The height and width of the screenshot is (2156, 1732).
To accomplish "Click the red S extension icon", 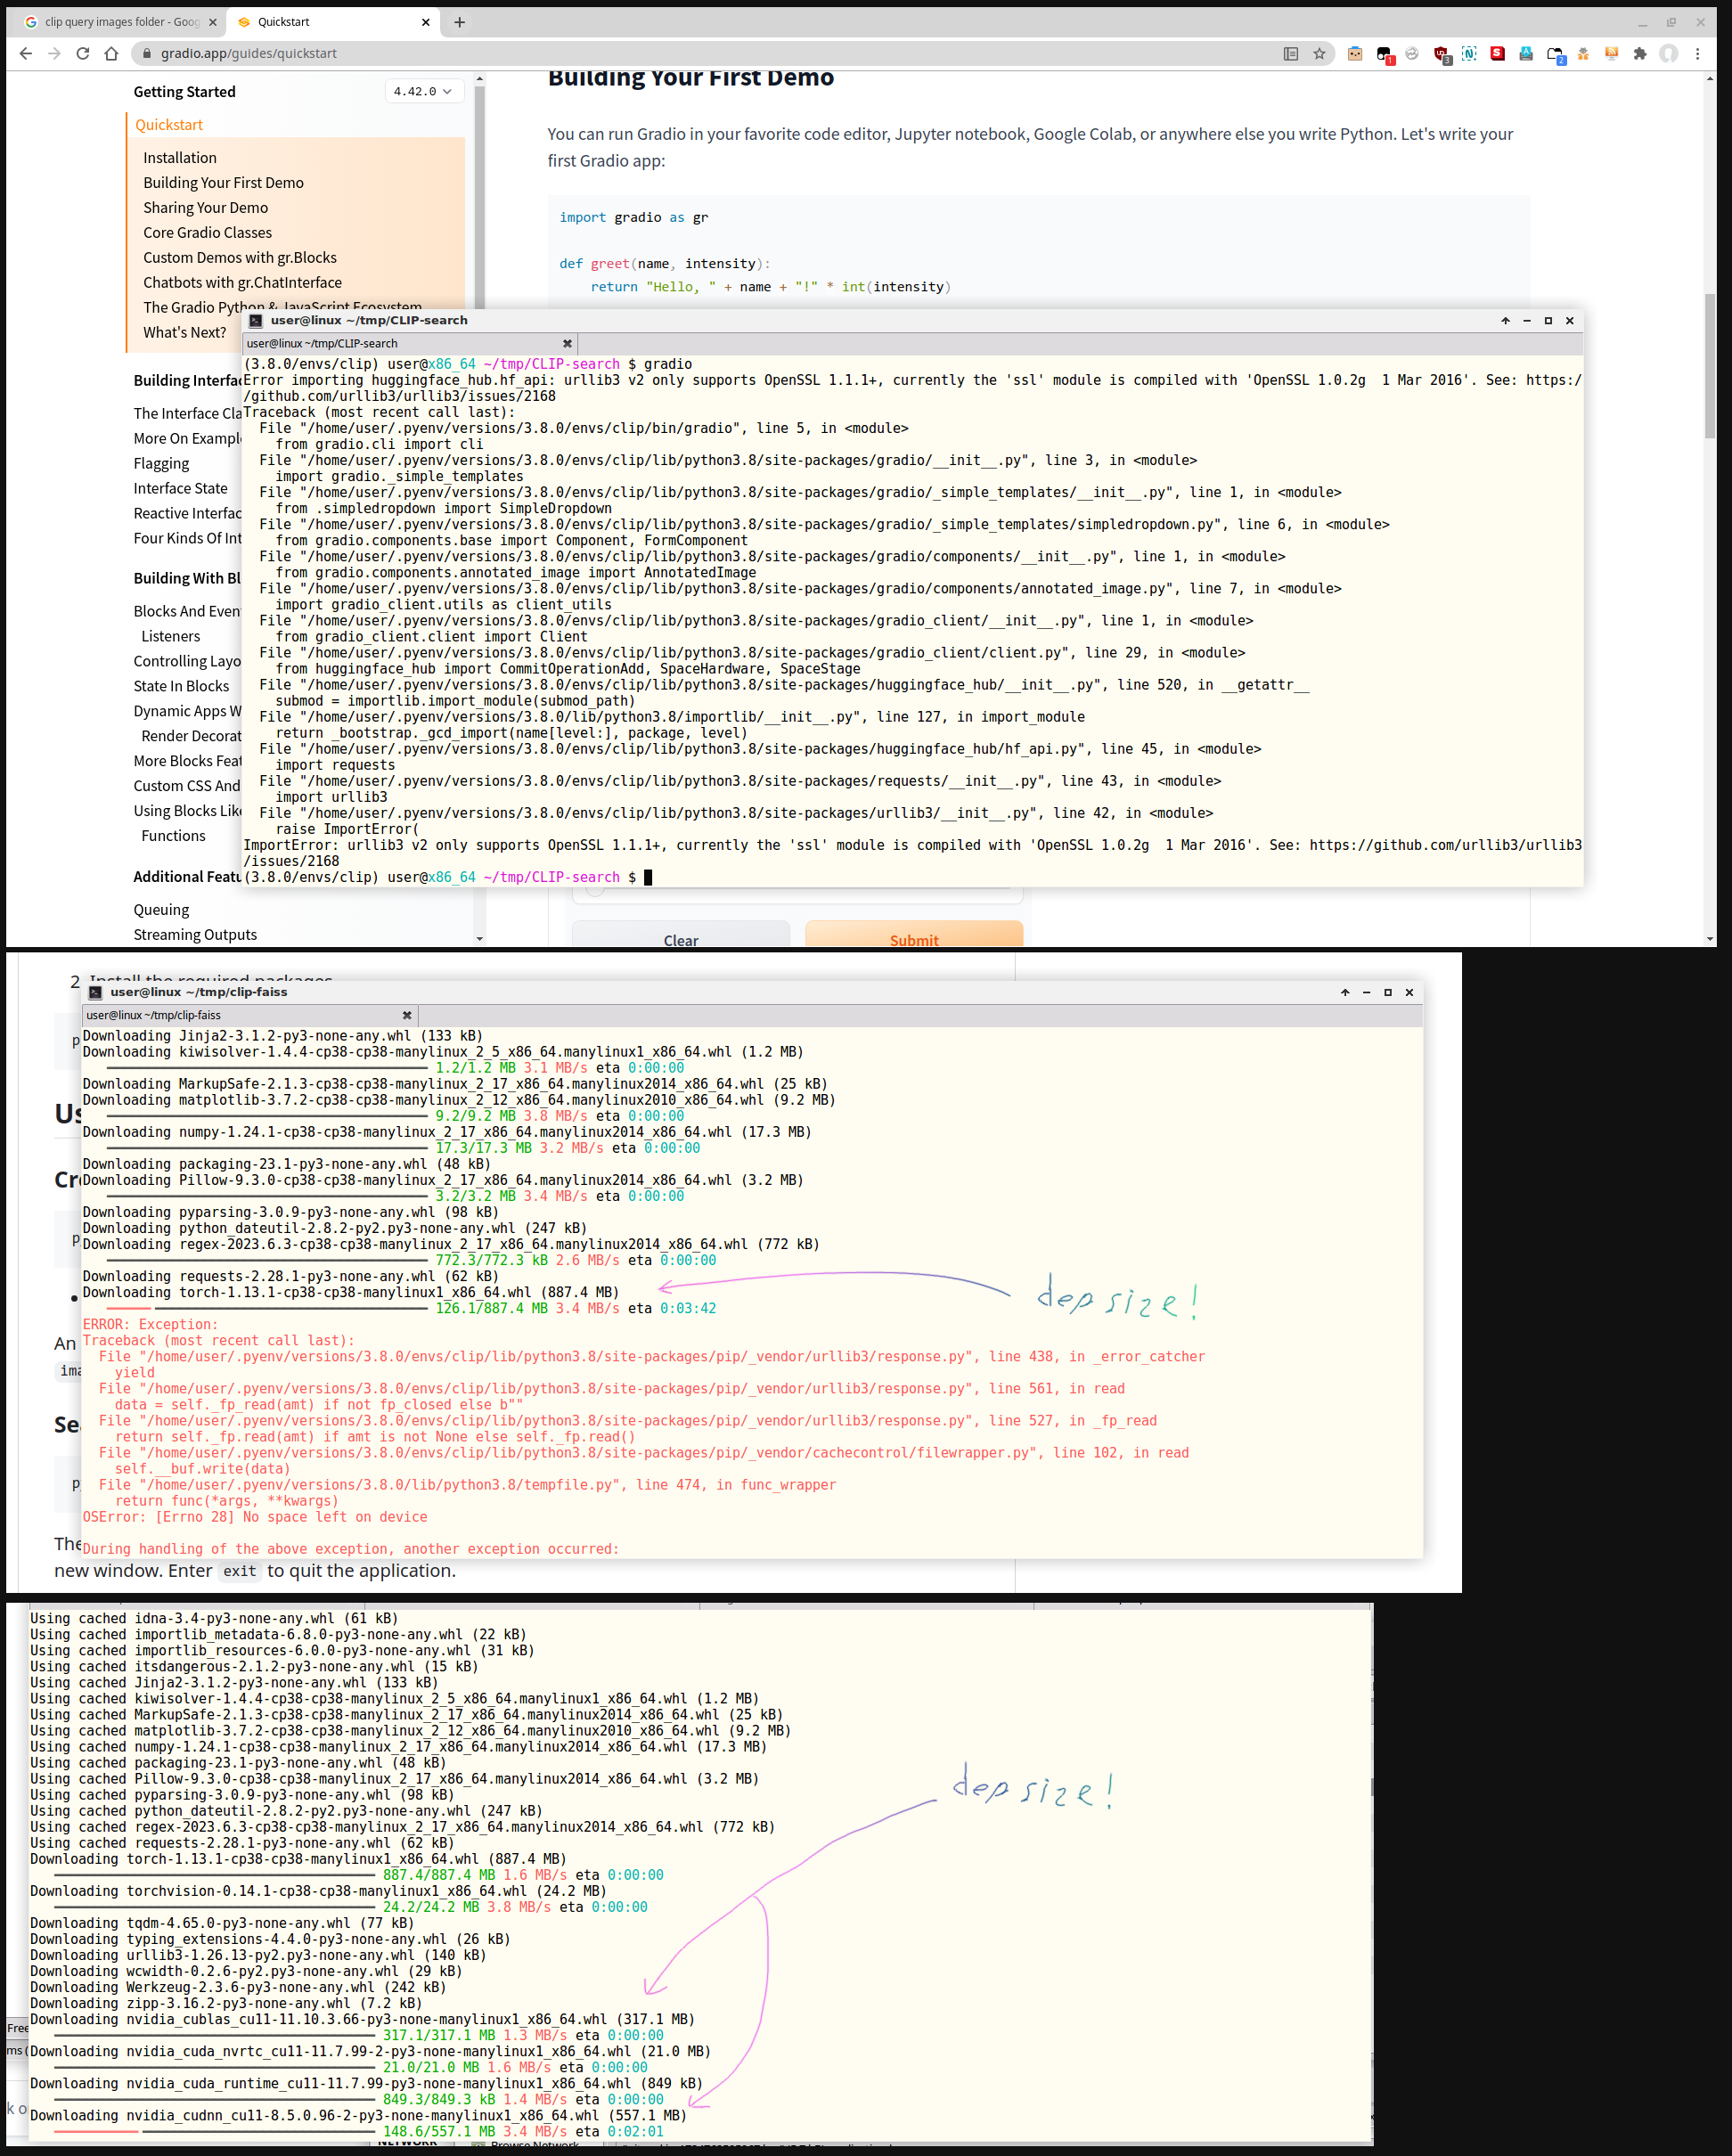I will click(x=1497, y=54).
